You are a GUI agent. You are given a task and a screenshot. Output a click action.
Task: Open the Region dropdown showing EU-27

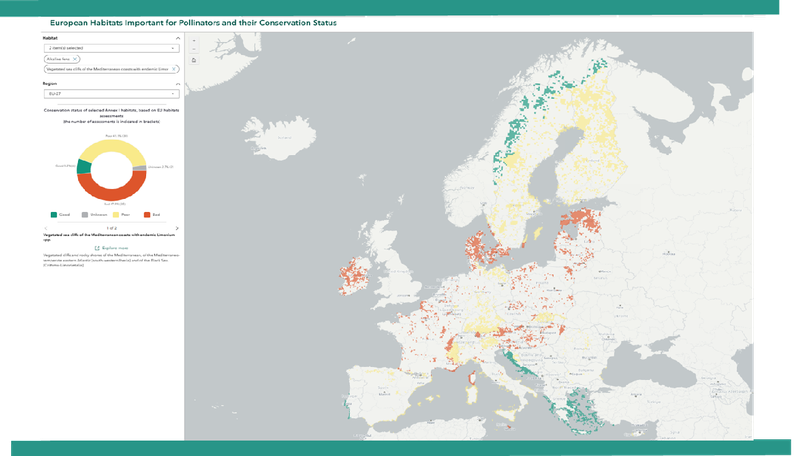click(x=110, y=95)
